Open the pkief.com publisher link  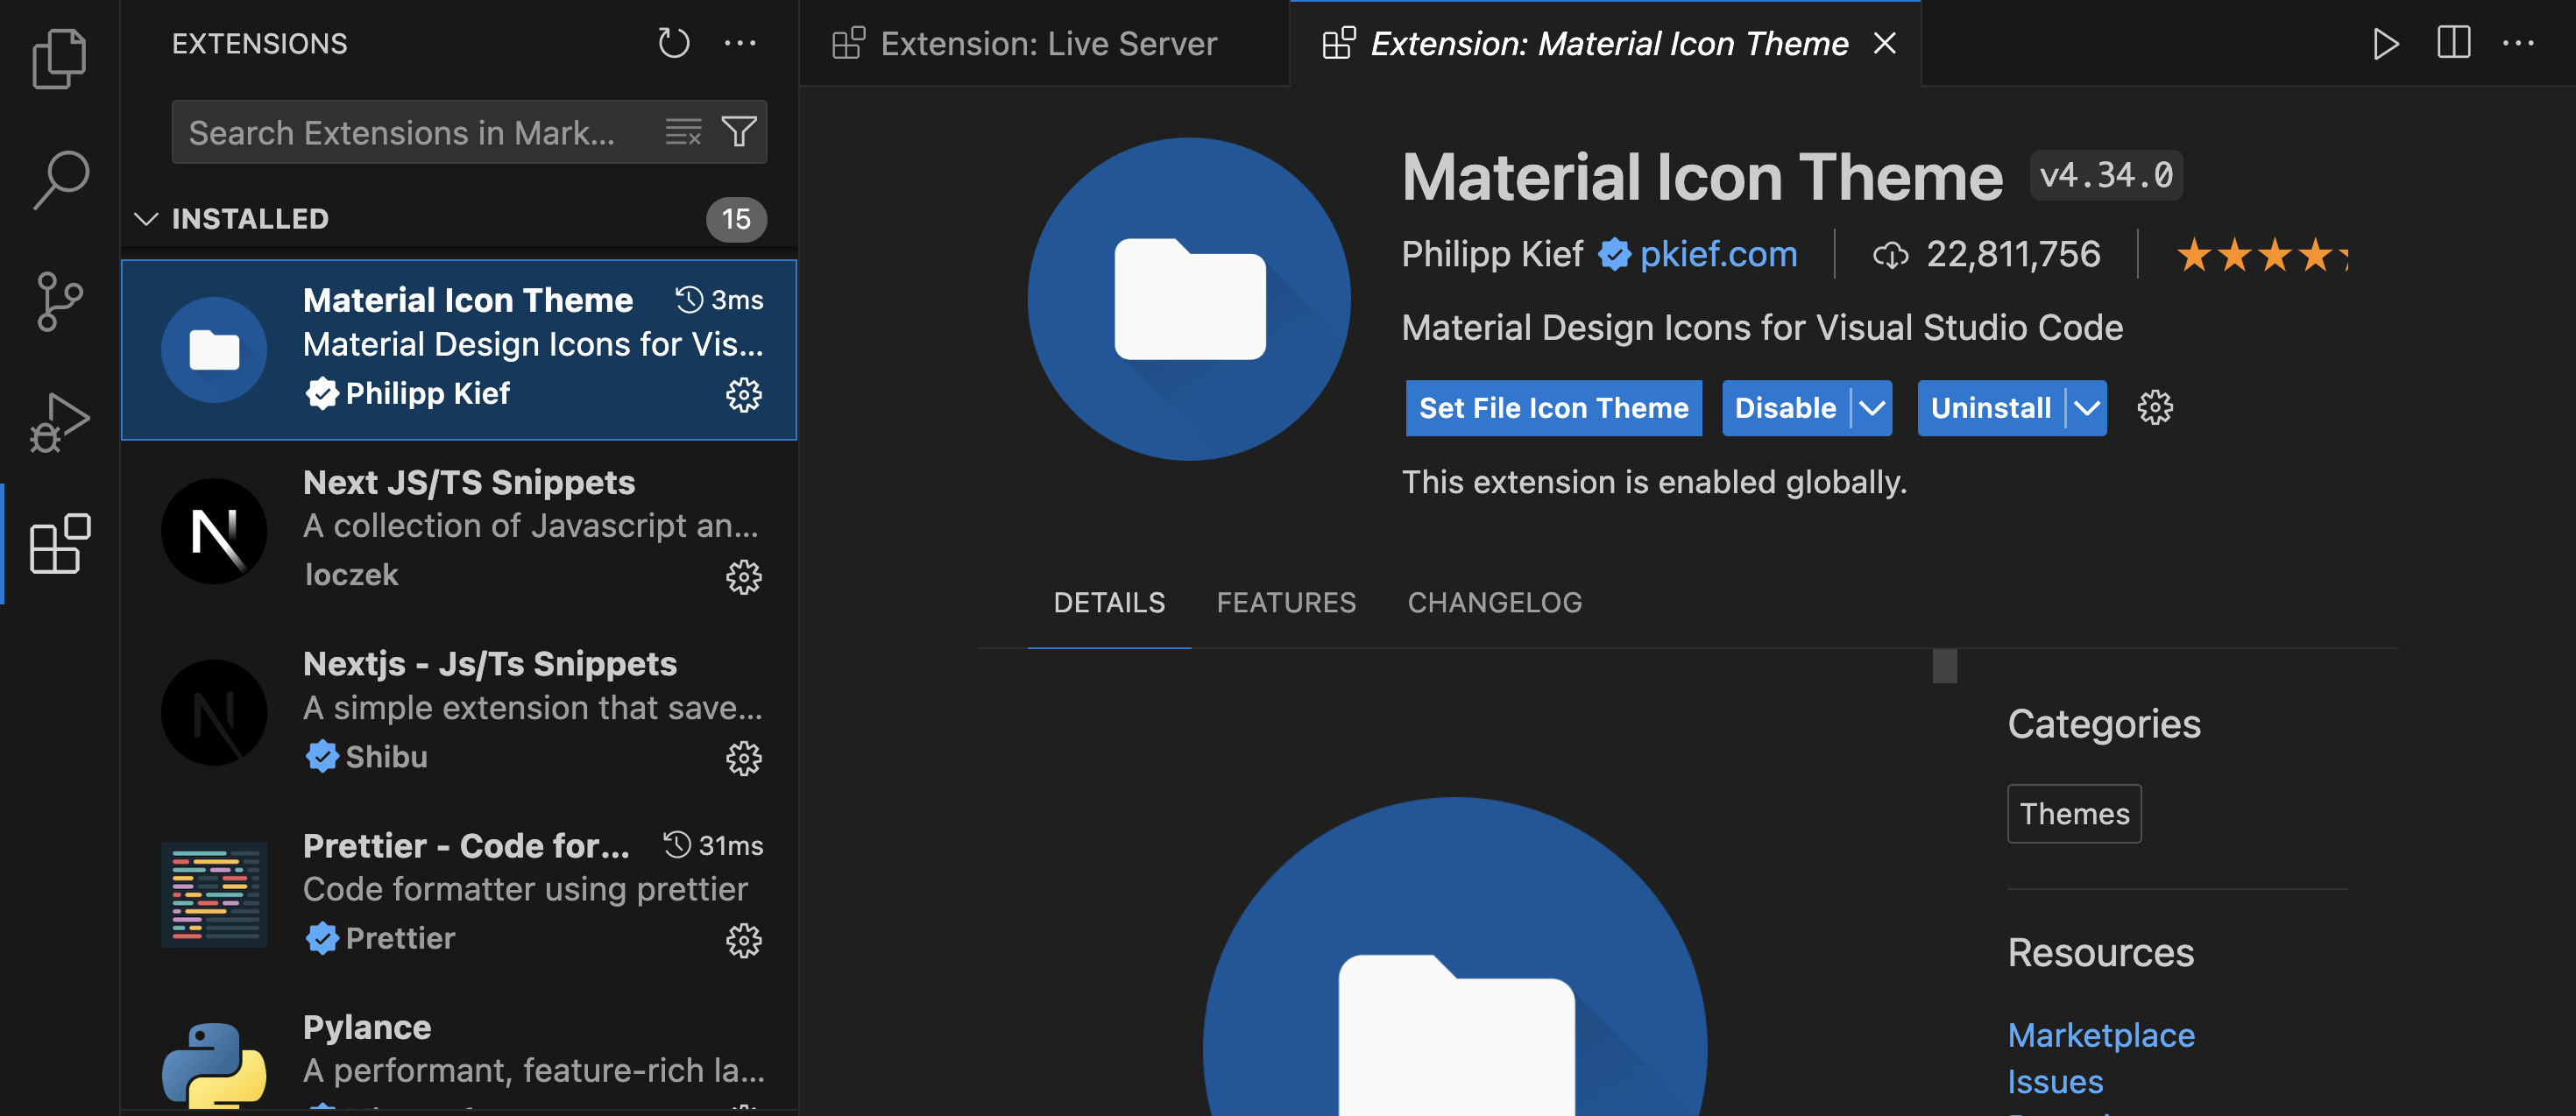pyautogui.click(x=1718, y=254)
